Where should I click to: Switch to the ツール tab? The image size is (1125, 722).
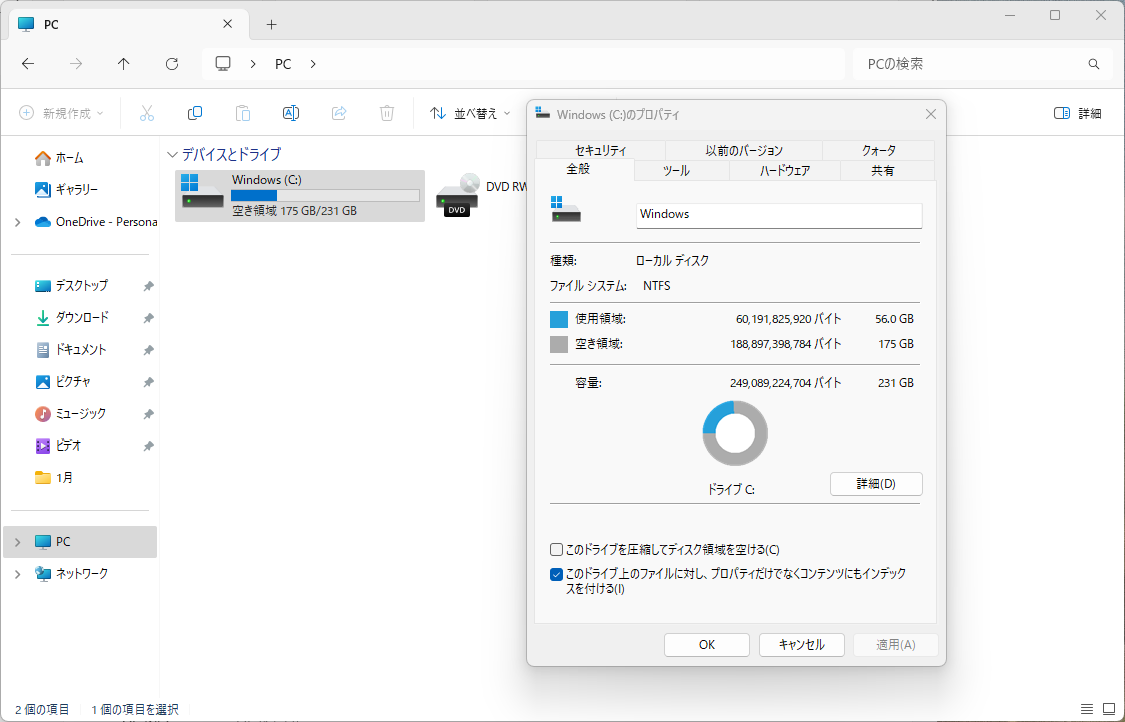[x=677, y=171]
